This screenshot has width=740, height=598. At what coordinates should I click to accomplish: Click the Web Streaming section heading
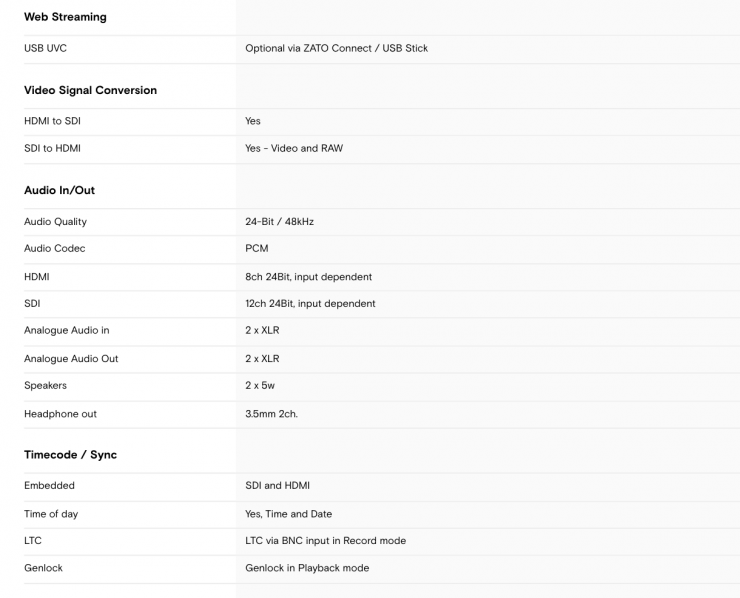click(65, 17)
